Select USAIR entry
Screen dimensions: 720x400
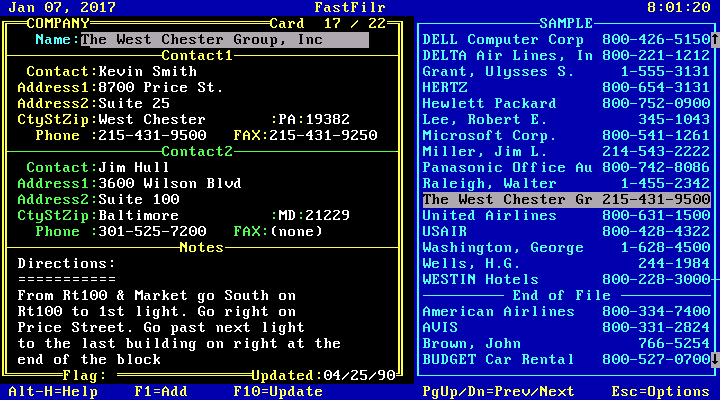click(x=566, y=231)
